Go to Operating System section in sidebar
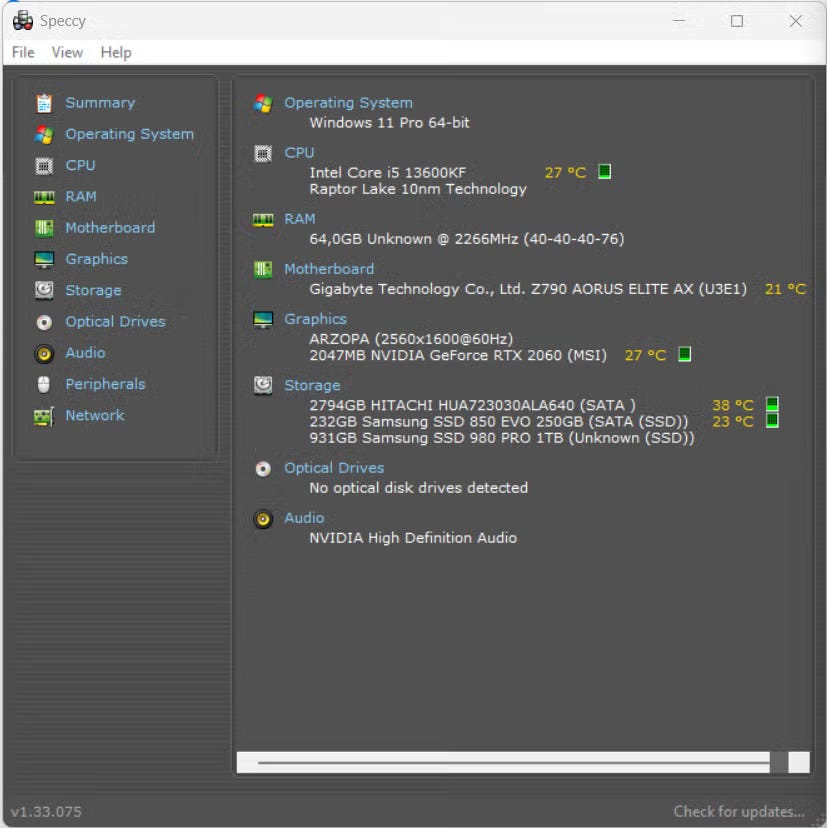Image resolution: width=827 pixels, height=828 pixels. [129, 134]
